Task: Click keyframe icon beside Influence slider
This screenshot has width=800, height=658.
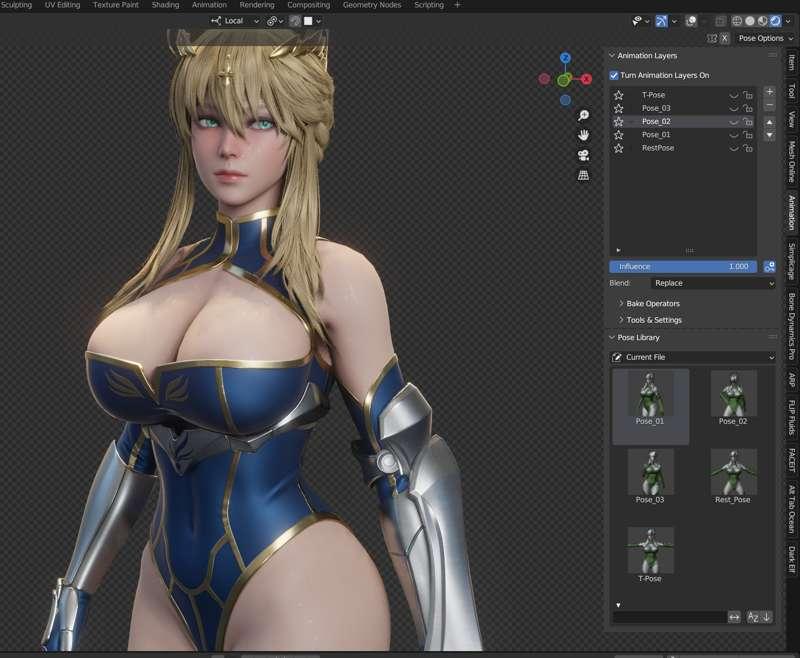Action: coord(769,266)
